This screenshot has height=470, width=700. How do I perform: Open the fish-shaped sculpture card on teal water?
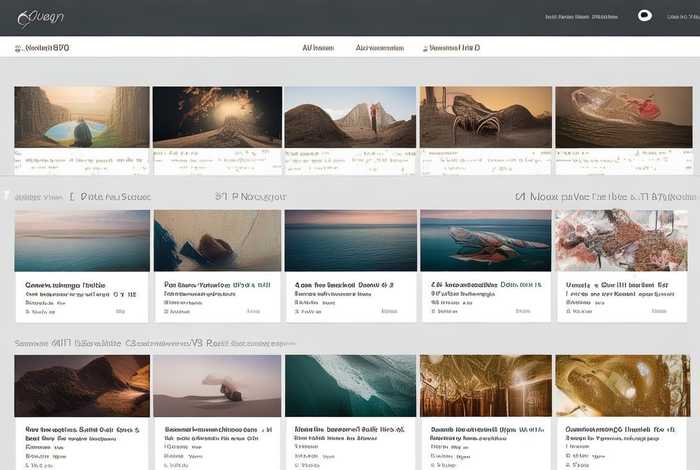485,240
